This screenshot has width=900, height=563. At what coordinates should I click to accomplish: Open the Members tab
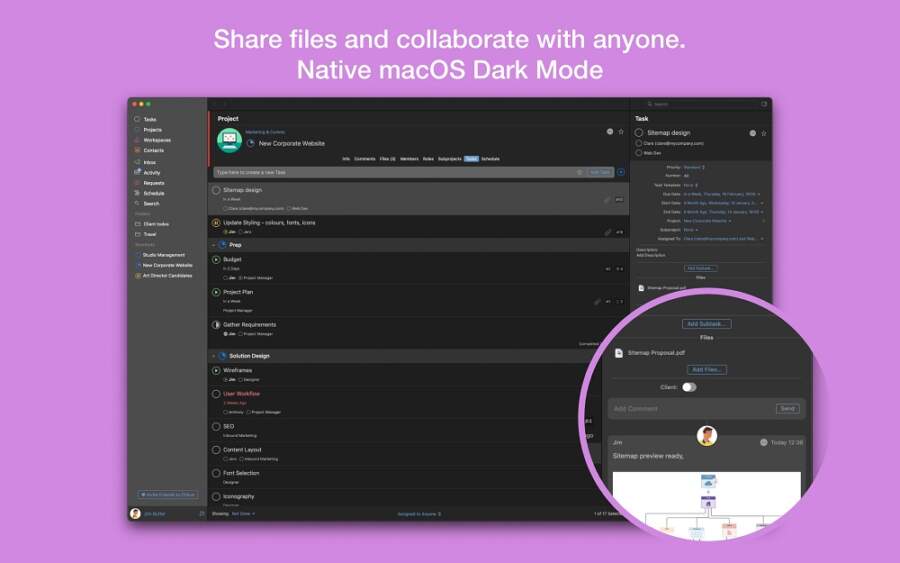(x=409, y=159)
